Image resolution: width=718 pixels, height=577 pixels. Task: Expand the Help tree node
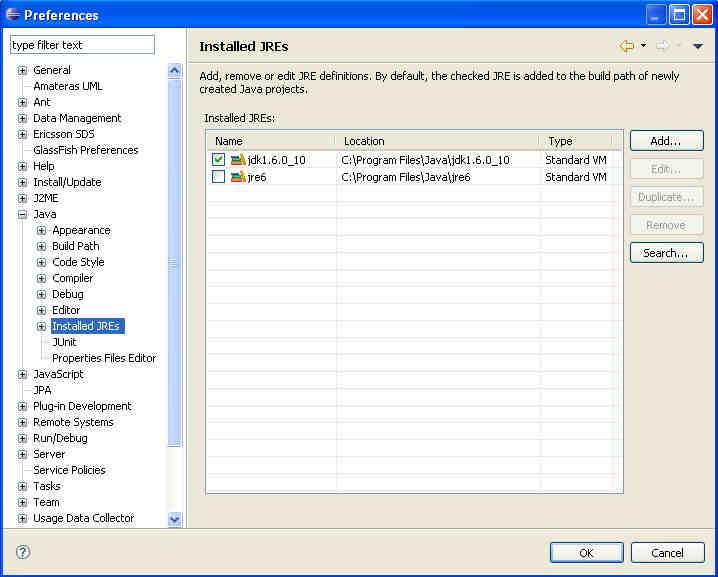22,167
